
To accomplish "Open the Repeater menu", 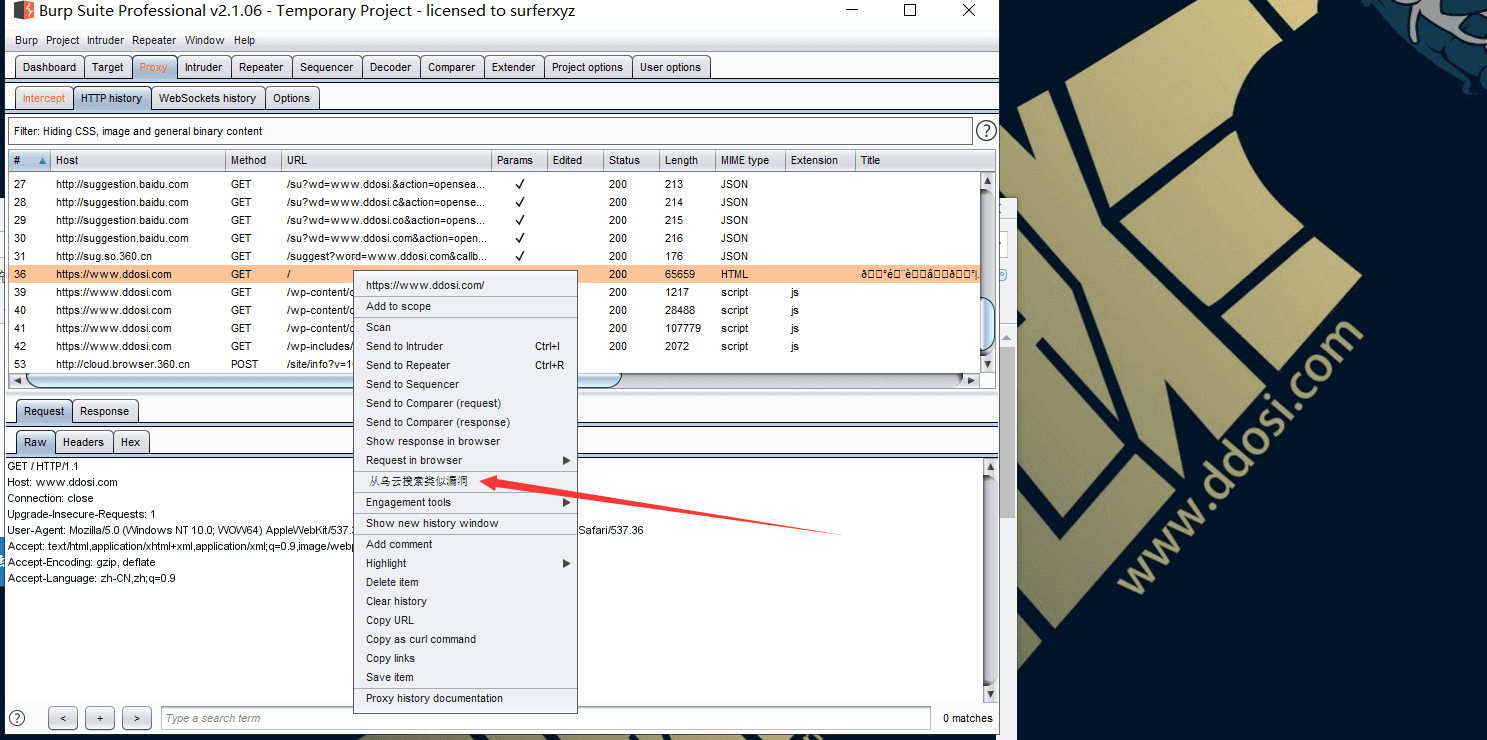I will [x=154, y=40].
